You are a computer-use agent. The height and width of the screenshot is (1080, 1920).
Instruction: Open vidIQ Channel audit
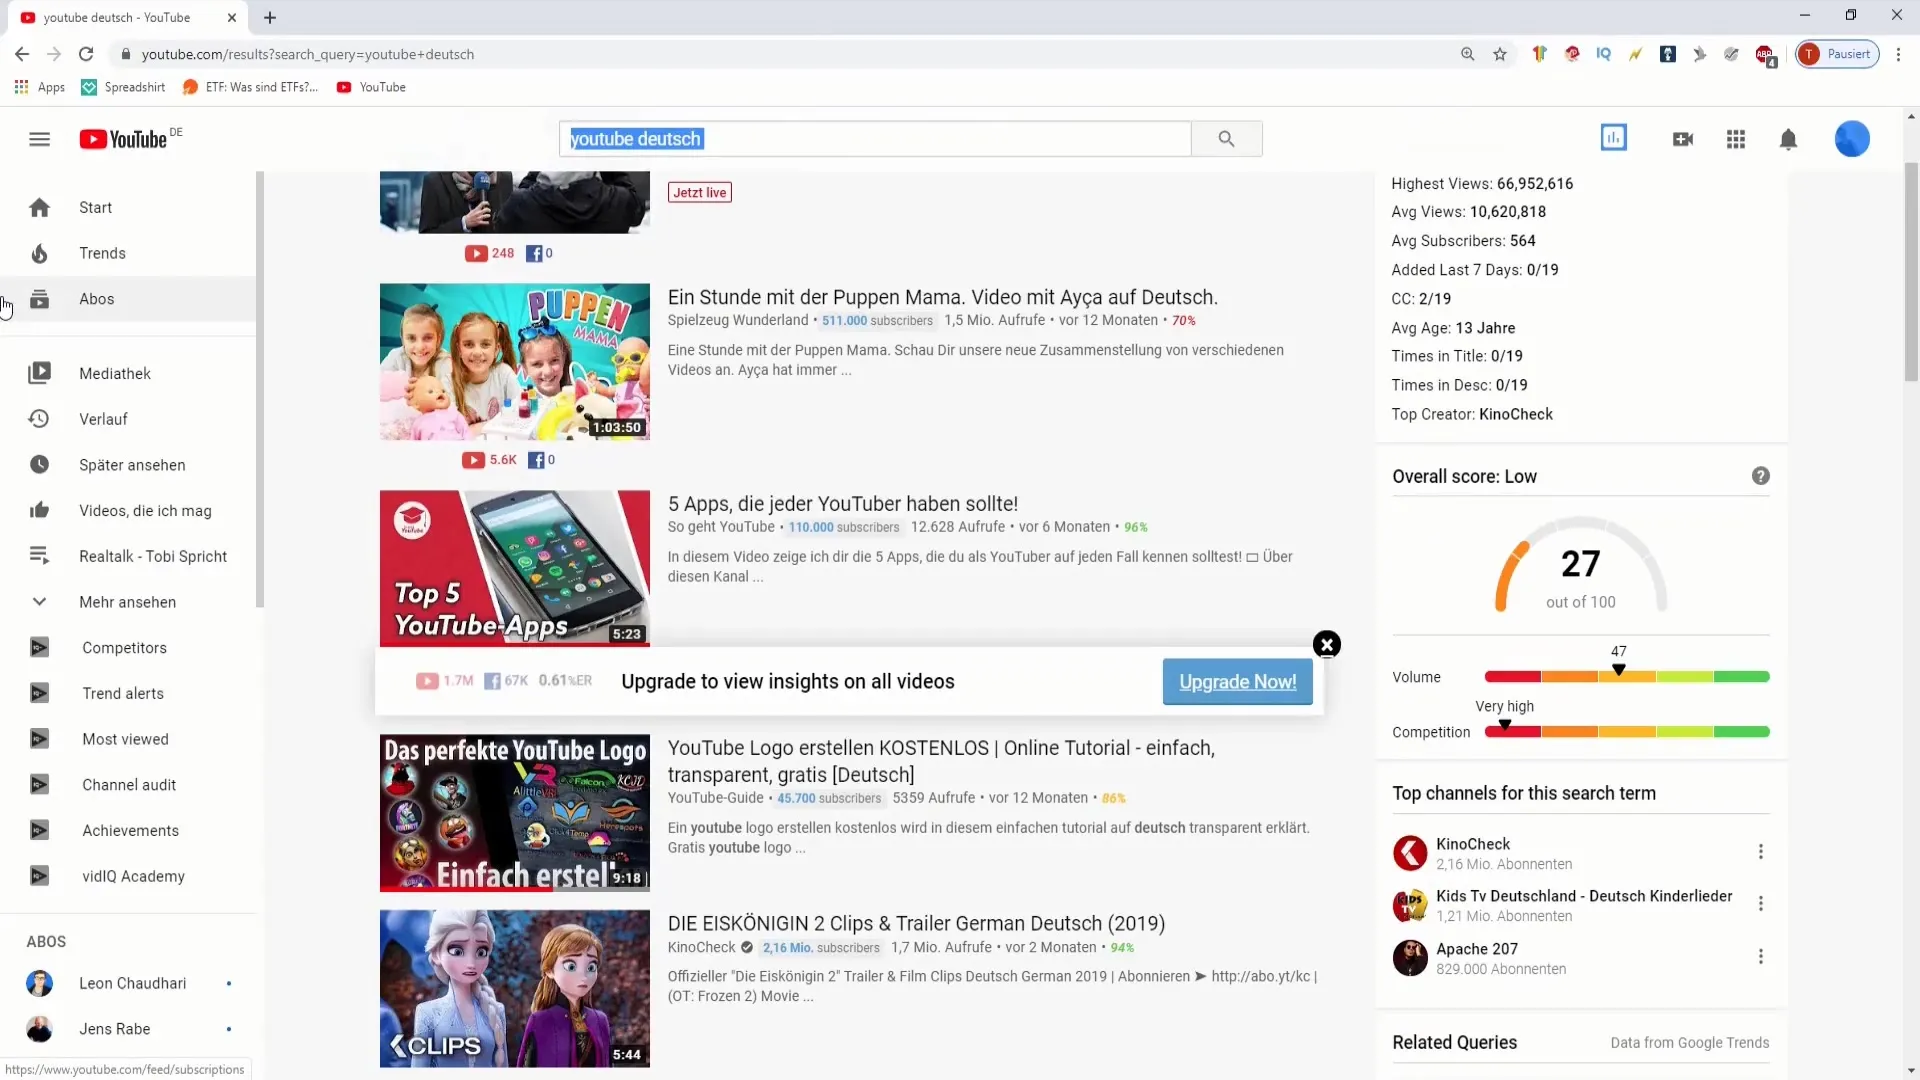tap(128, 785)
